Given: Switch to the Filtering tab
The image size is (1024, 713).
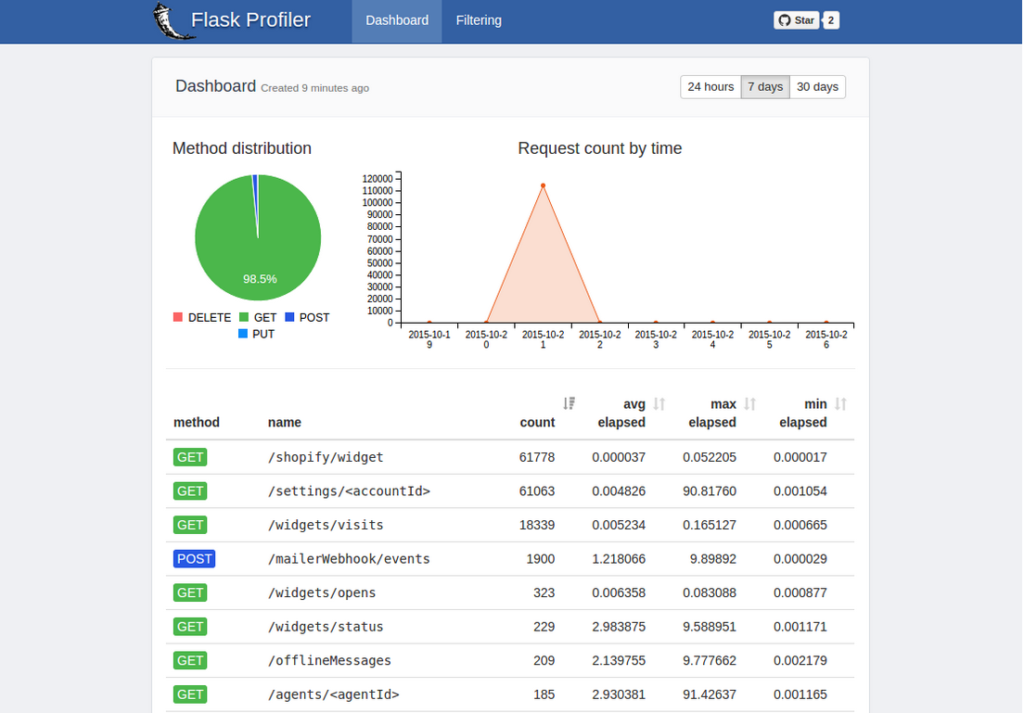Looking at the screenshot, I should [x=478, y=19].
